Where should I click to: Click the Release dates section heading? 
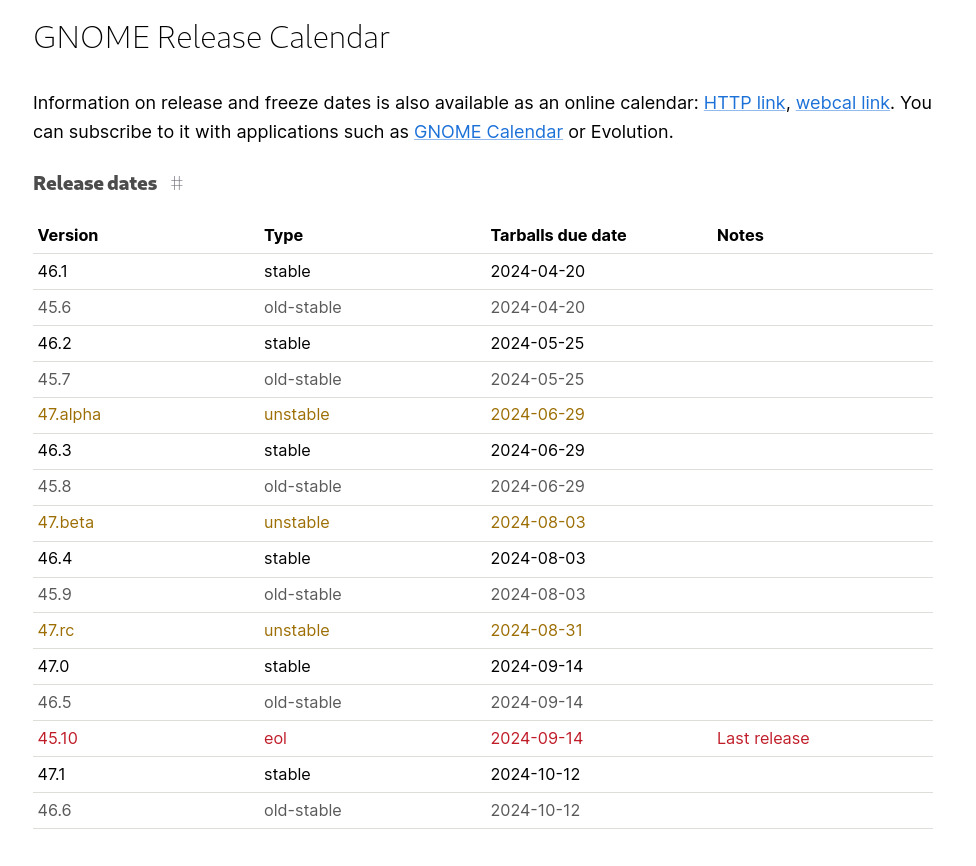click(95, 184)
